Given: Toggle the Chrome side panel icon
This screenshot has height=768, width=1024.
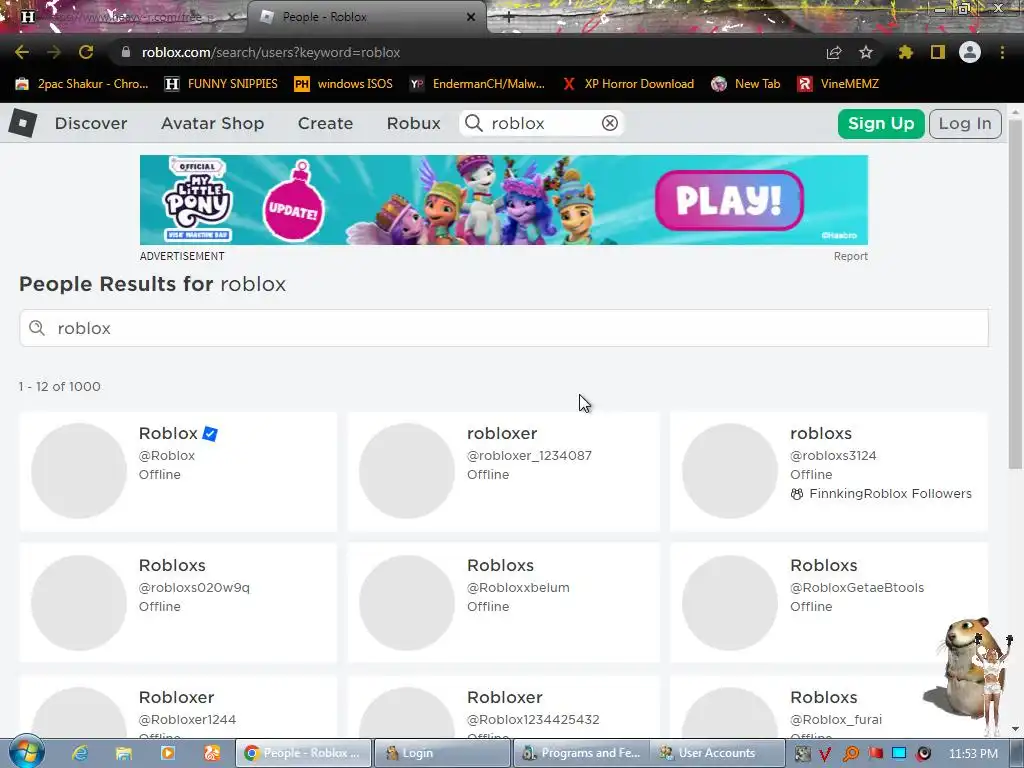Looking at the screenshot, I should pyautogui.click(x=938, y=52).
